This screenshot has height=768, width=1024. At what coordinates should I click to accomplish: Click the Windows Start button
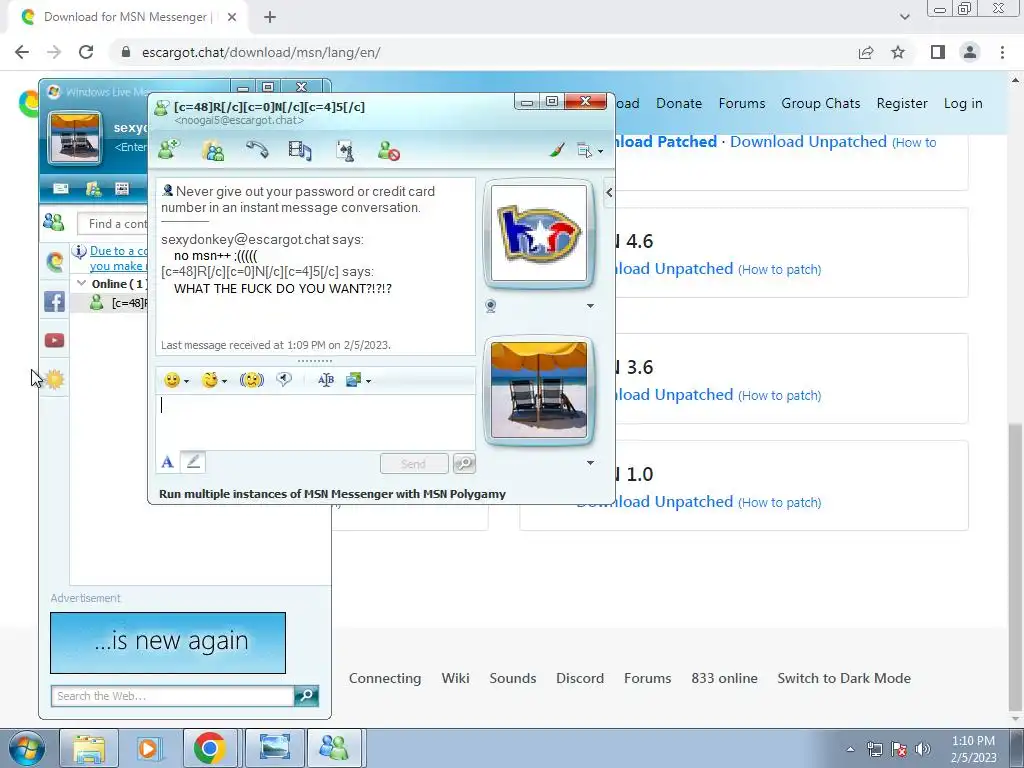point(26,748)
